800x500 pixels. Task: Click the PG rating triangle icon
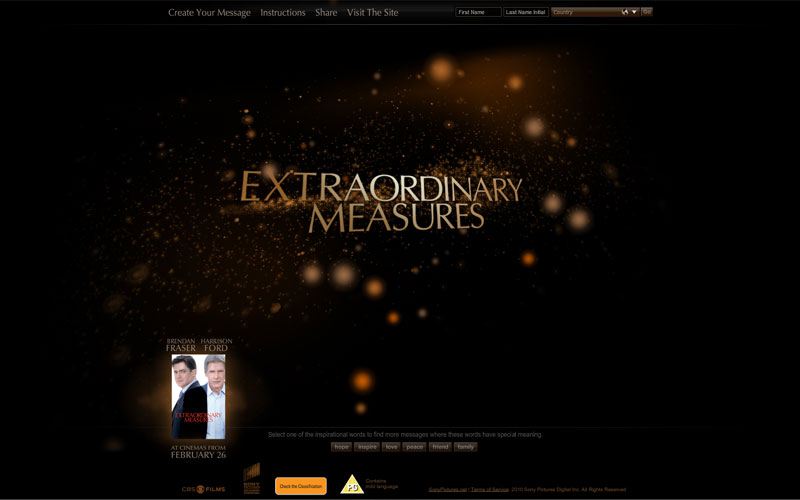[x=352, y=485]
